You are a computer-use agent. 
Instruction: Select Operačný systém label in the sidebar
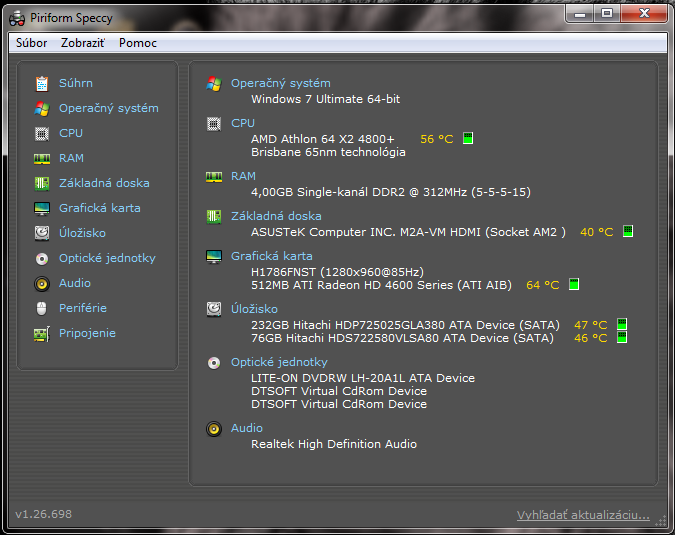point(108,108)
